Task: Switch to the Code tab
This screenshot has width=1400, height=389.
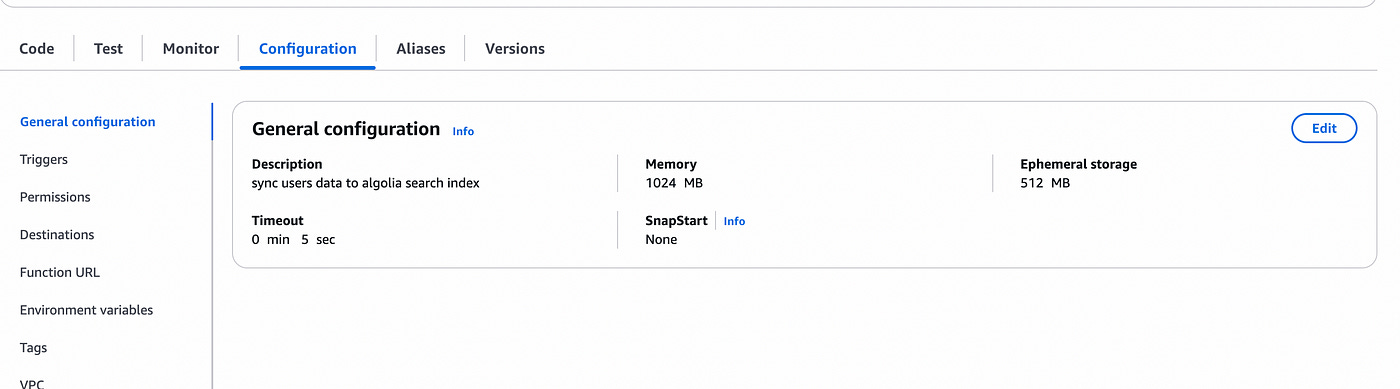Action: pyautogui.click(x=37, y=48)
